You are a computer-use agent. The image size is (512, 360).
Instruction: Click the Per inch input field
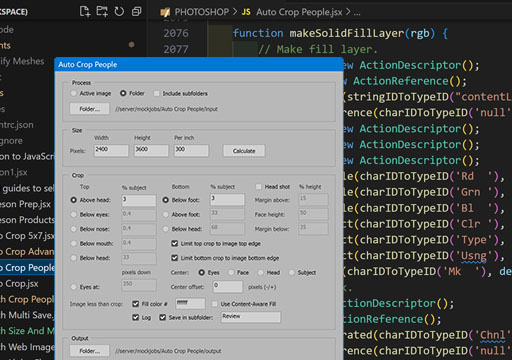click(x=191, y=150)
